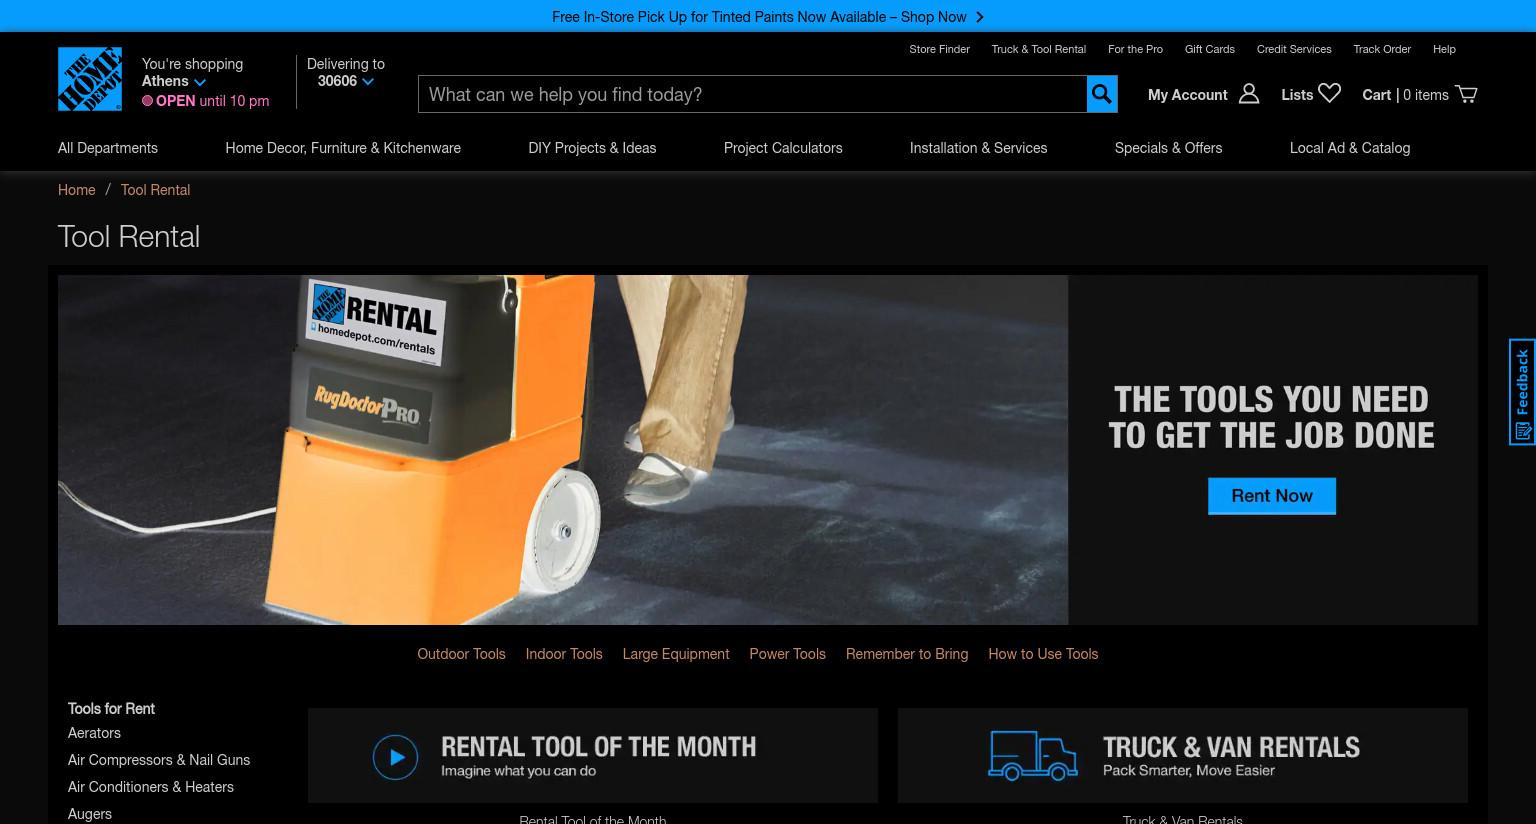Click the Lists heart icon
Image resolution: width=1536 pixels, height=824 pixels.
point(1329,93)
